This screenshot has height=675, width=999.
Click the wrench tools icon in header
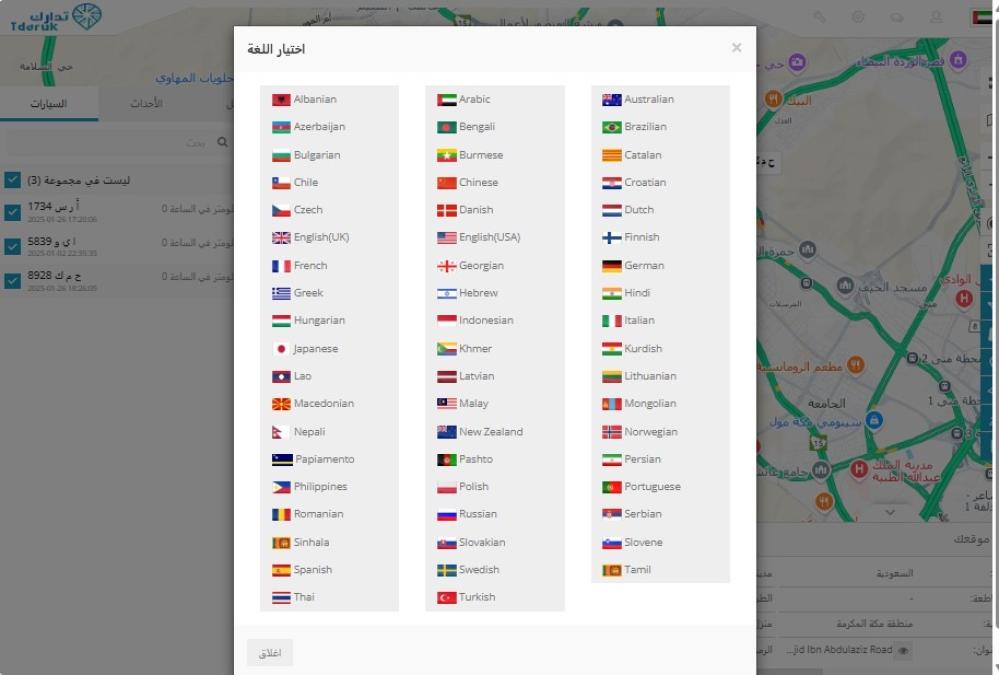click(820, 17)
